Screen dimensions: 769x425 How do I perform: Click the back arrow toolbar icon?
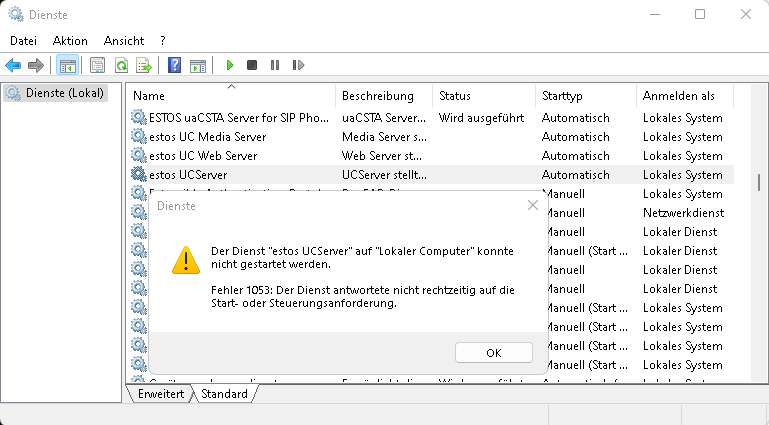[13, 66]
